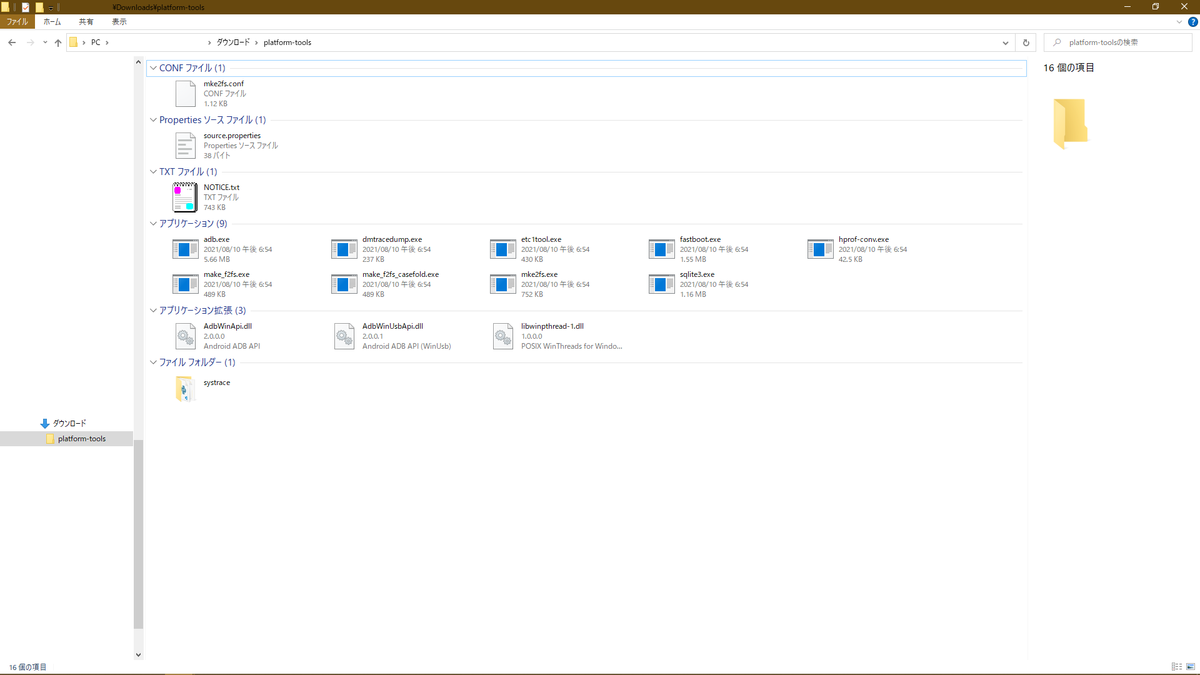The height and width of the screenshot is (675, 1200).
Task: Click the Properties quick access toolbar icon
Action: (25, 6)
